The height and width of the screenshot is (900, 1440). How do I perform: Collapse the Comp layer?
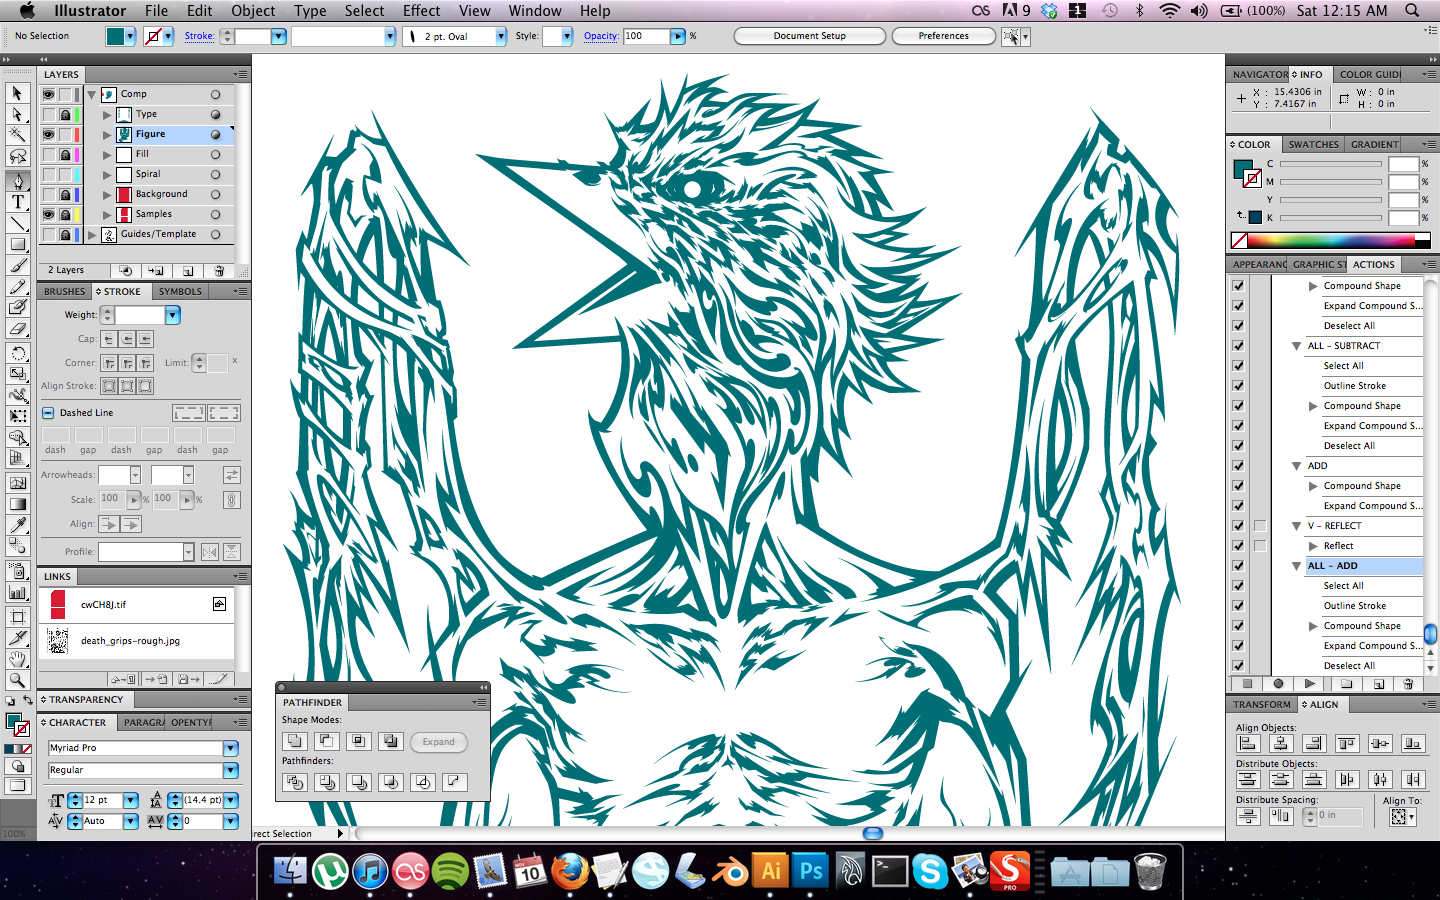click(92, 94)
